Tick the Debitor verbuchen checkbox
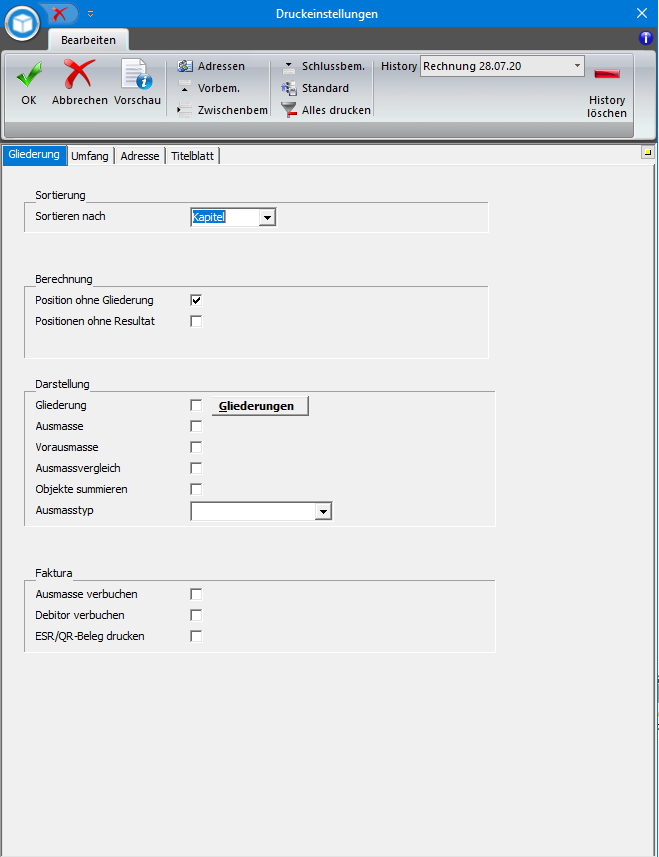This screenshot has width=659, height=857. tap(196, 615)
